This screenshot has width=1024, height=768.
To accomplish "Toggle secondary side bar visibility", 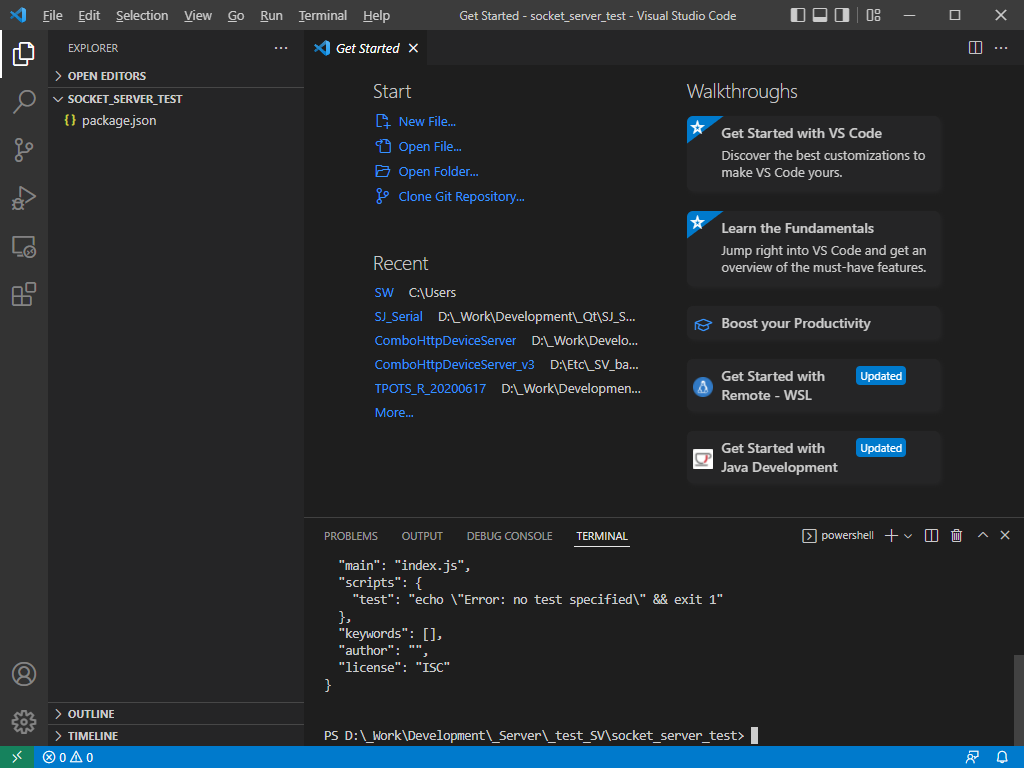I will pos(842,15).
